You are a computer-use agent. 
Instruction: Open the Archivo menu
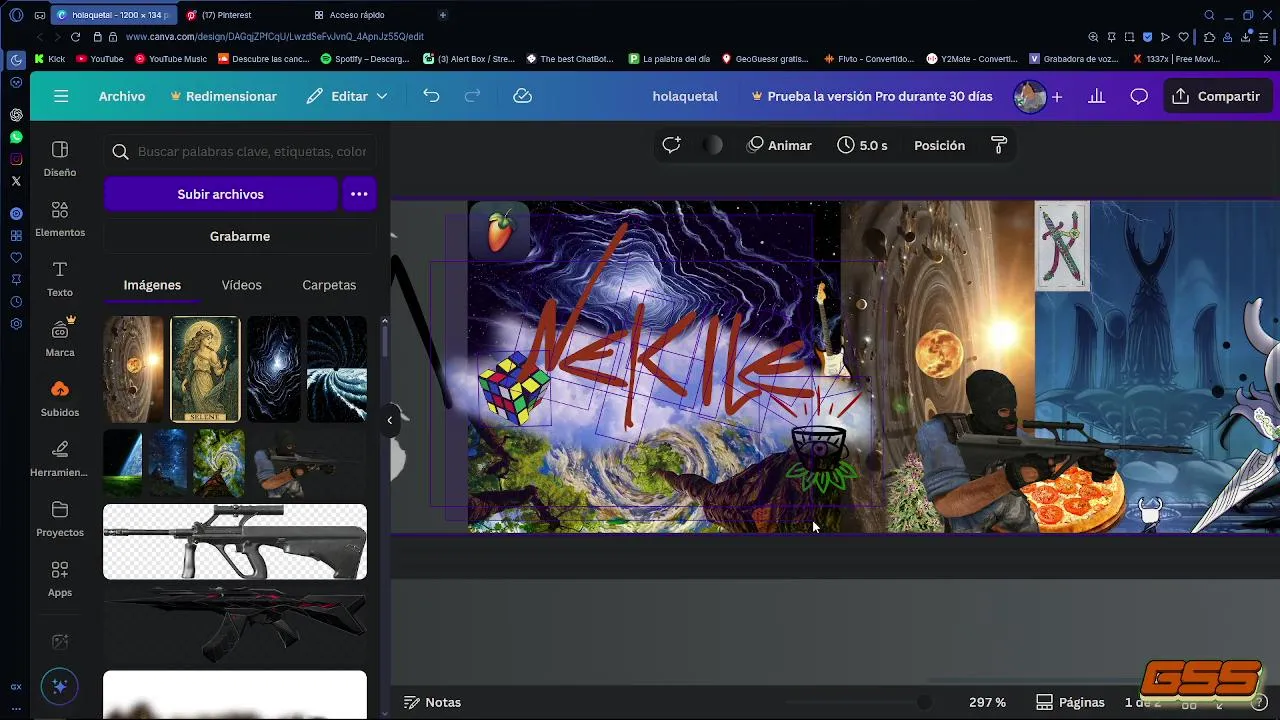(122, 96)
